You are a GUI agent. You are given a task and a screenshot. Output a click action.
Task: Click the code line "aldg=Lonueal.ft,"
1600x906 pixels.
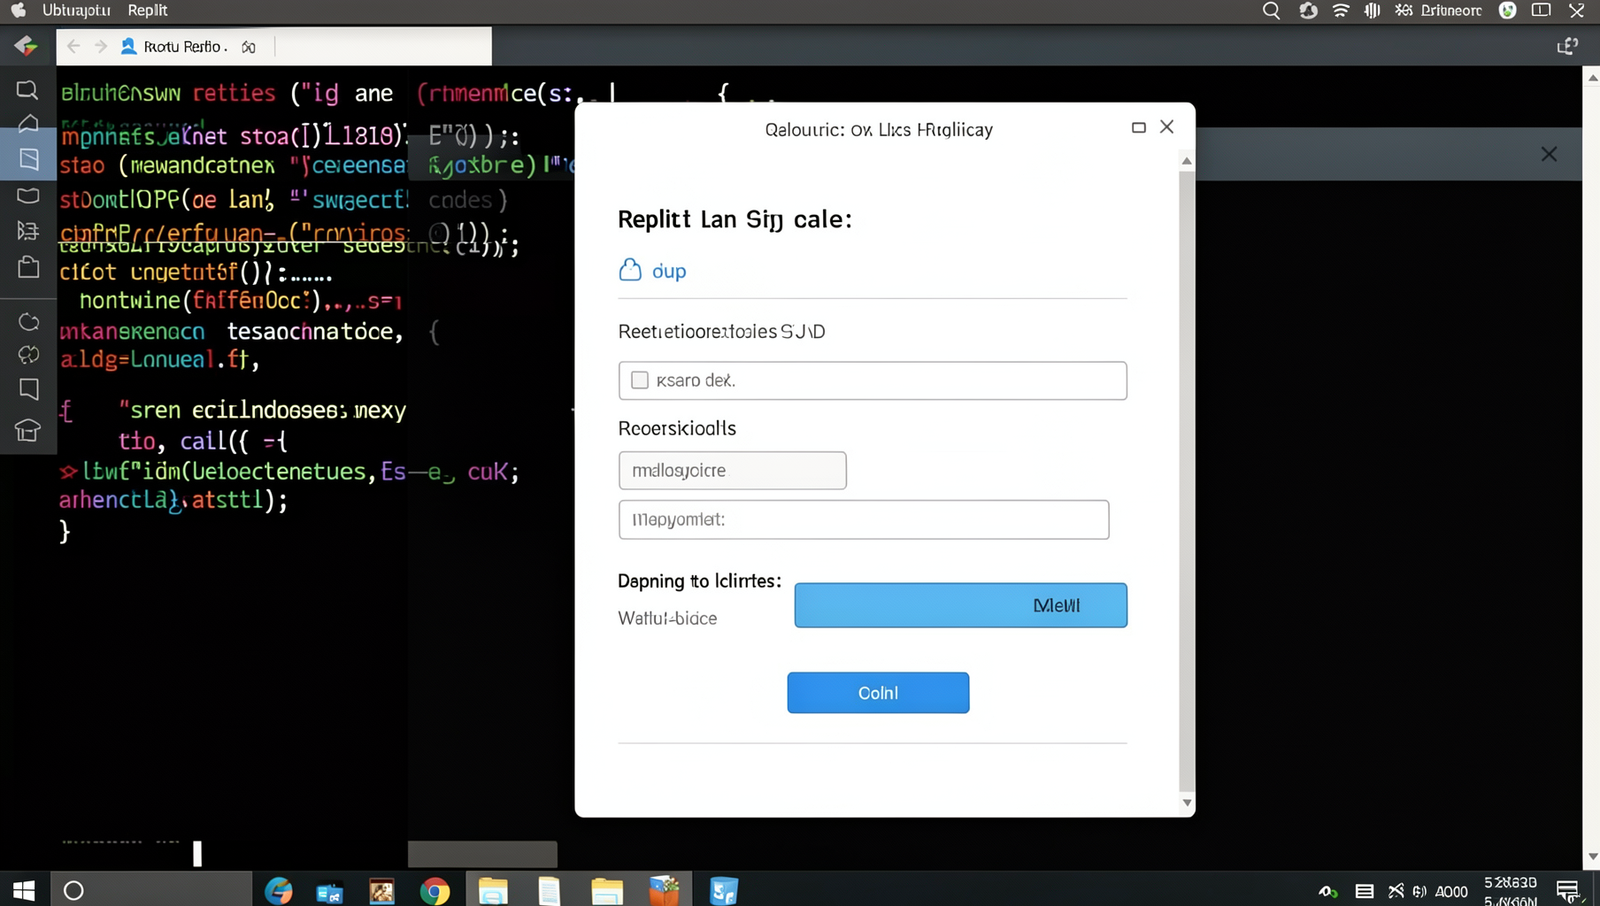click(x=160, y=359)
